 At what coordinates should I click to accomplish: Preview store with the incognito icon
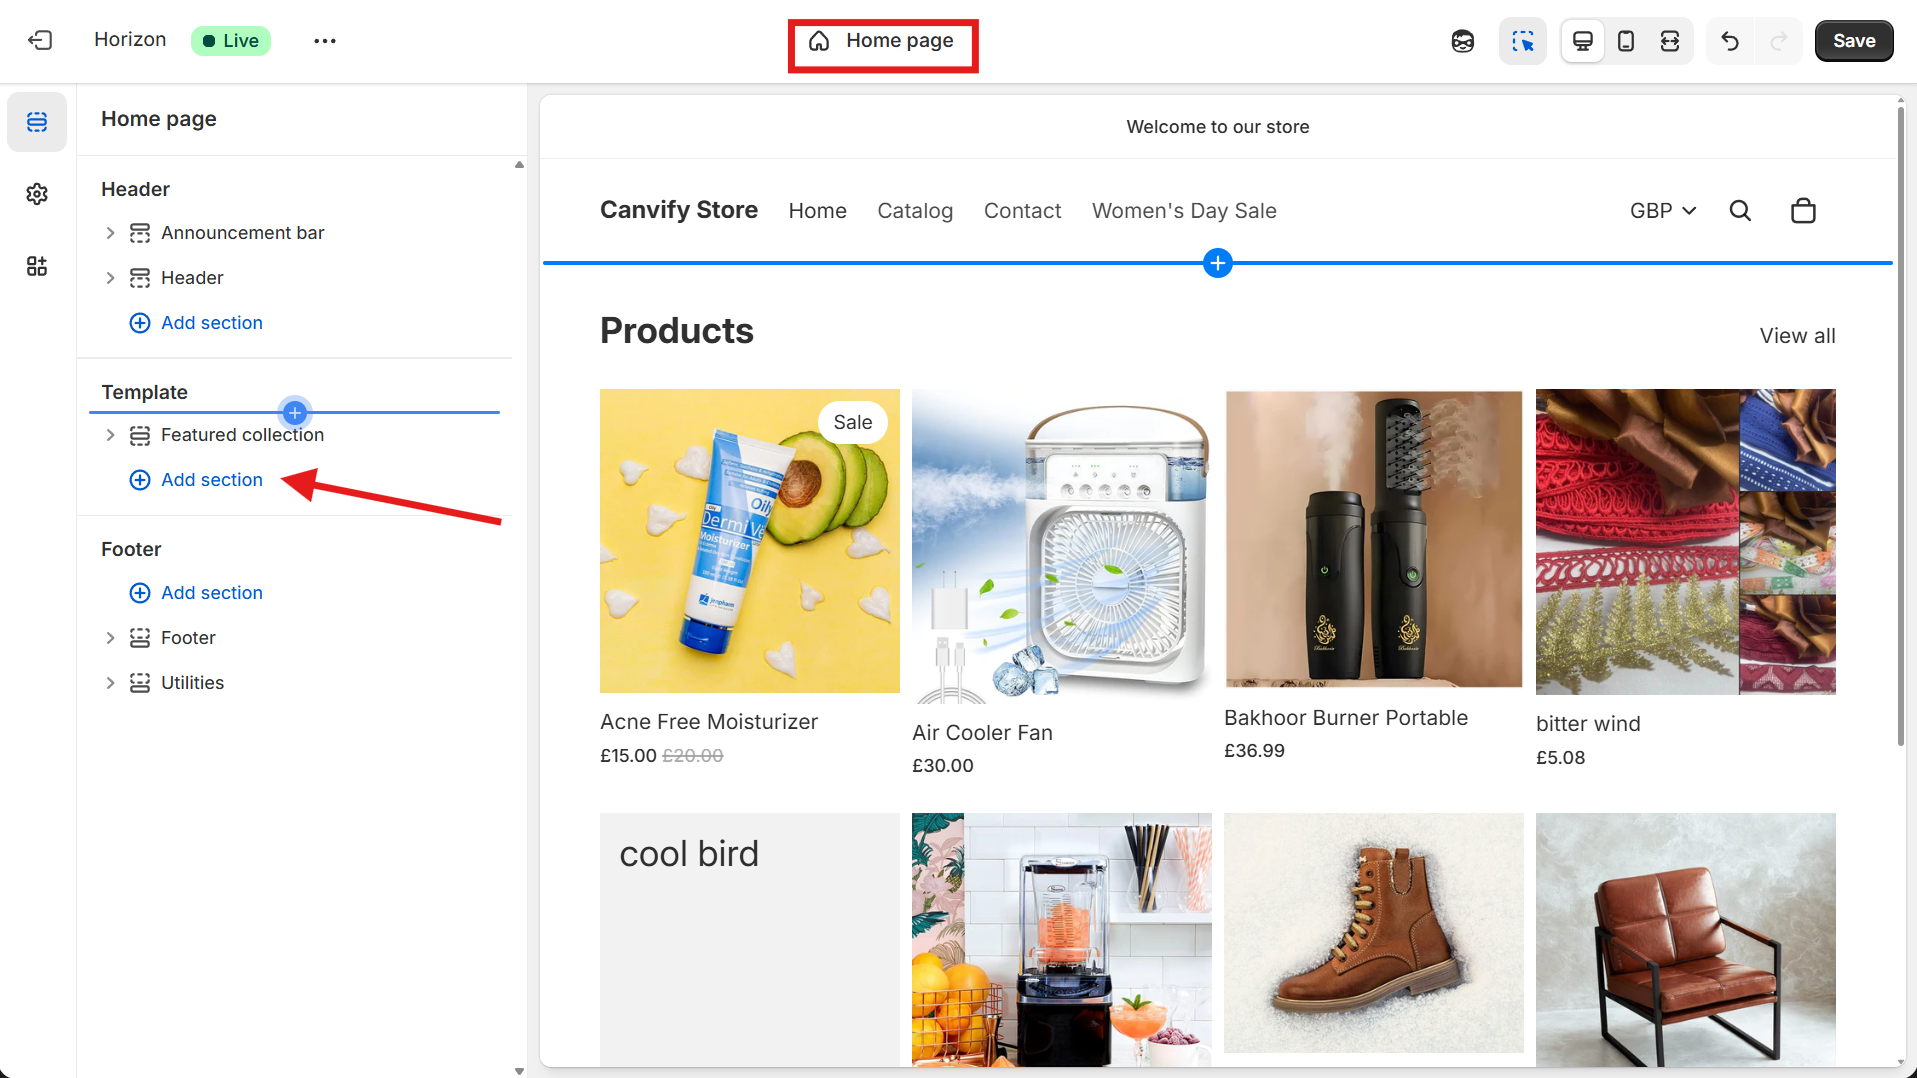1462,41
